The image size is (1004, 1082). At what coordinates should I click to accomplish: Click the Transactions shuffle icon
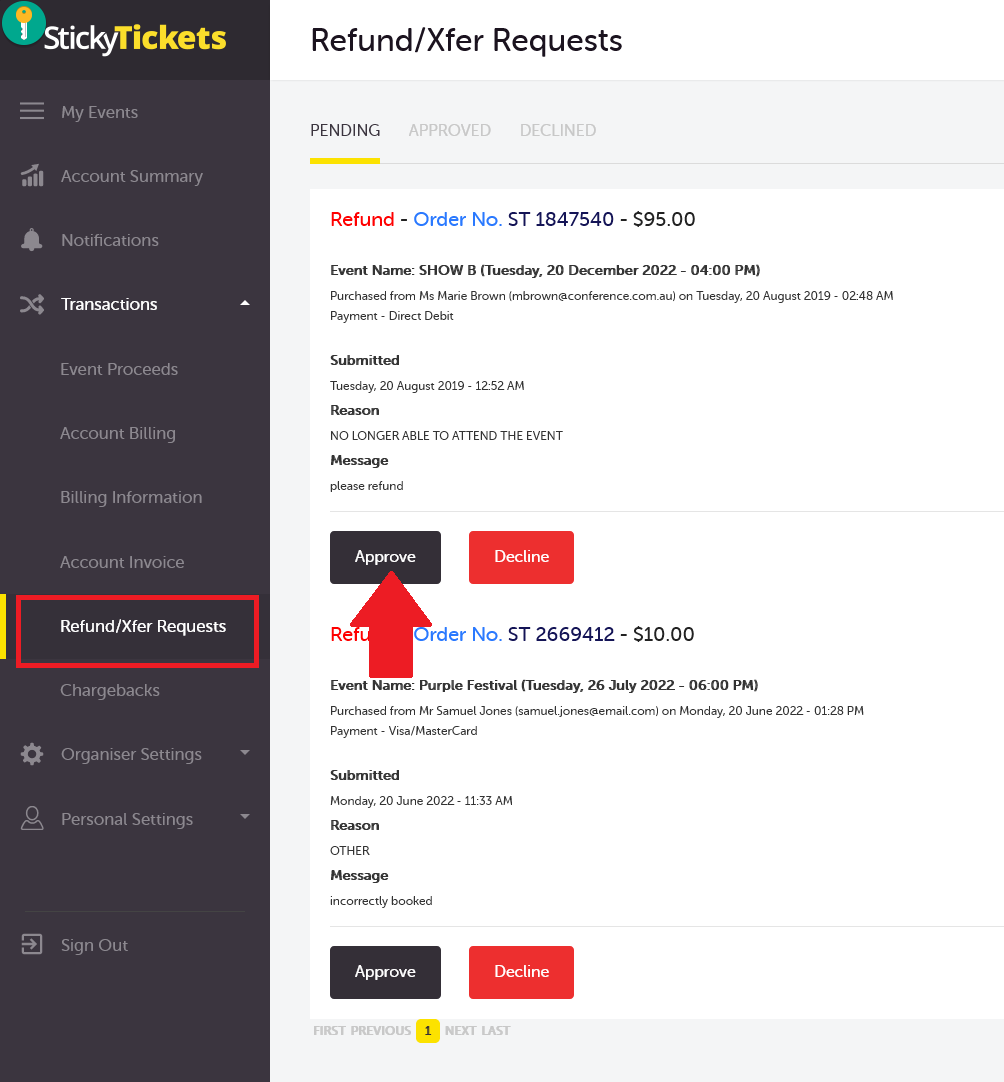(x=32, y=303)
